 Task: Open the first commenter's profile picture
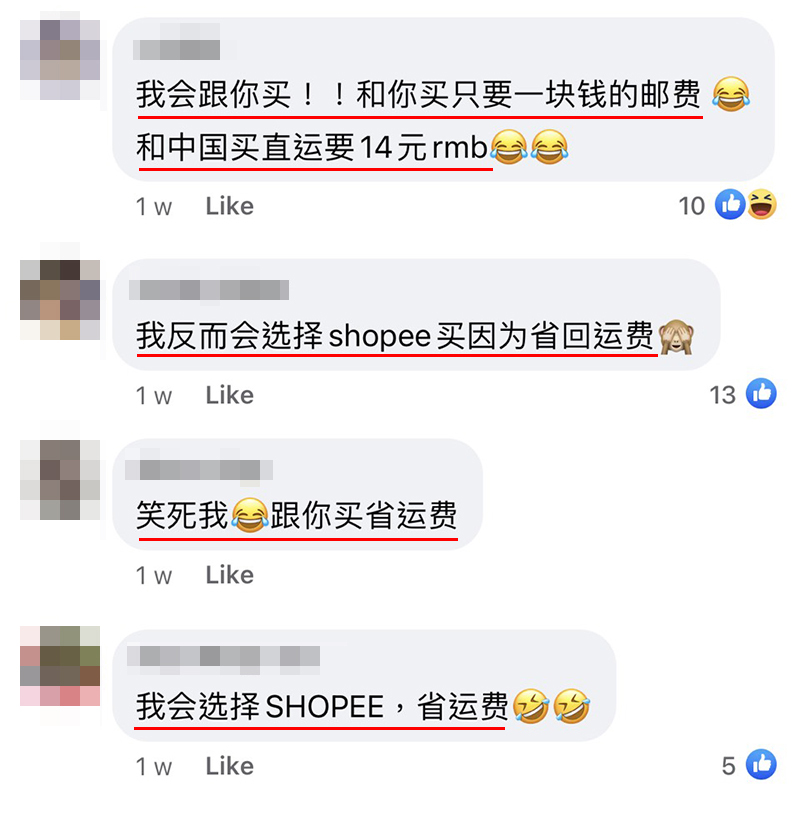[x=60, y=59]
